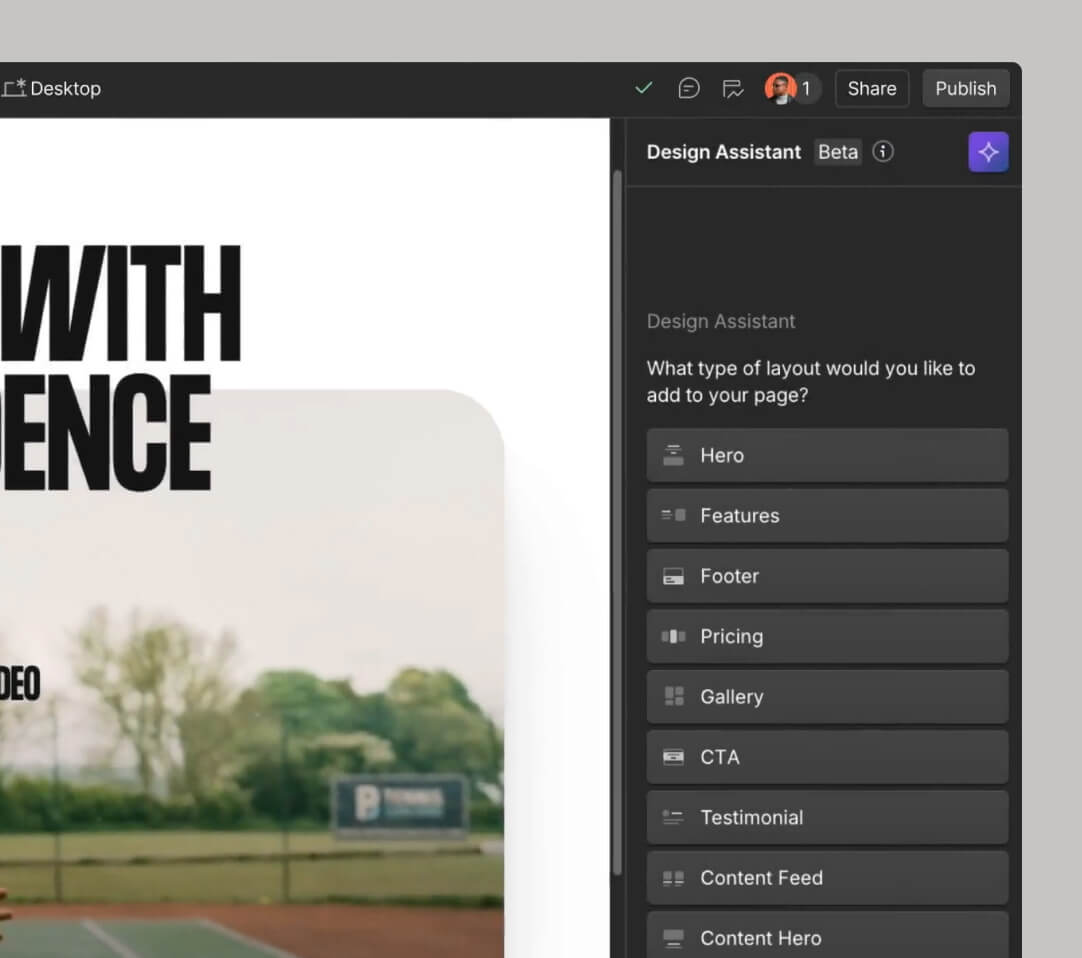Pick the CTA layout option

pos(827,757)
